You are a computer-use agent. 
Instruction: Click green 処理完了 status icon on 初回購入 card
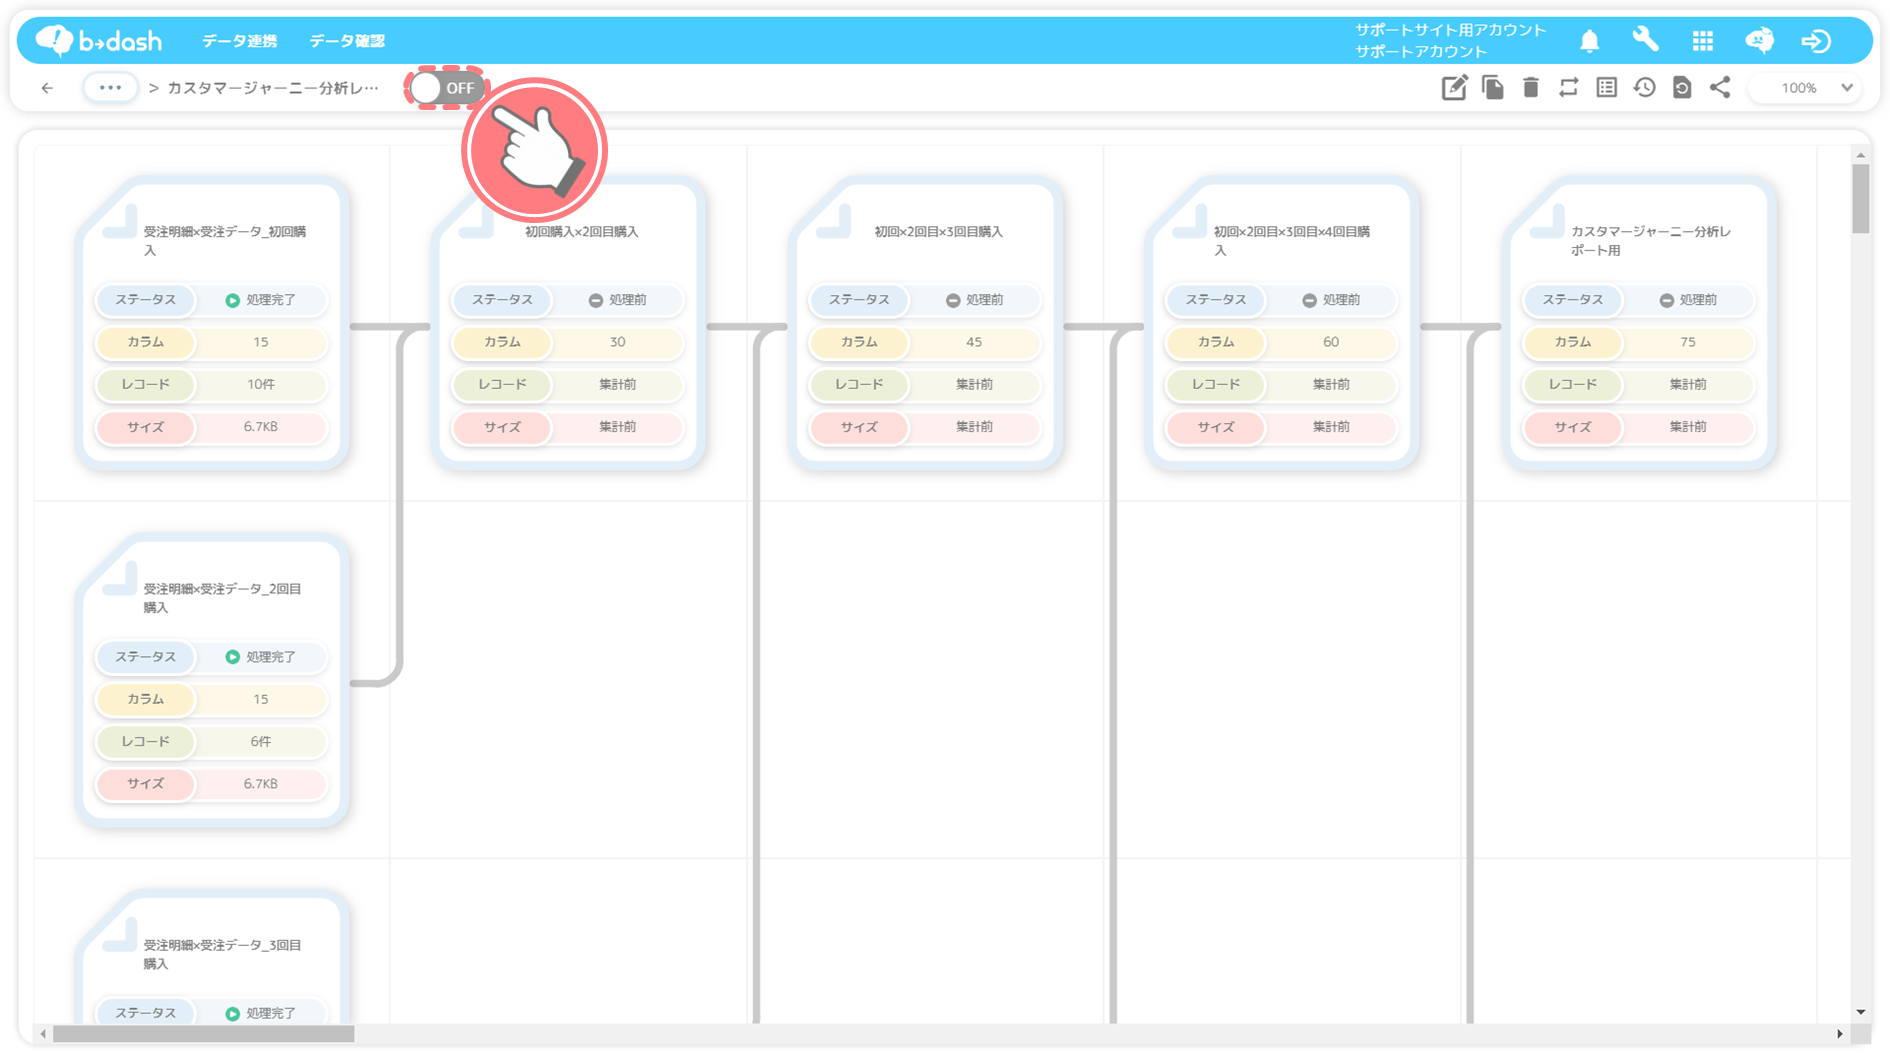click(x=232, y=300)
